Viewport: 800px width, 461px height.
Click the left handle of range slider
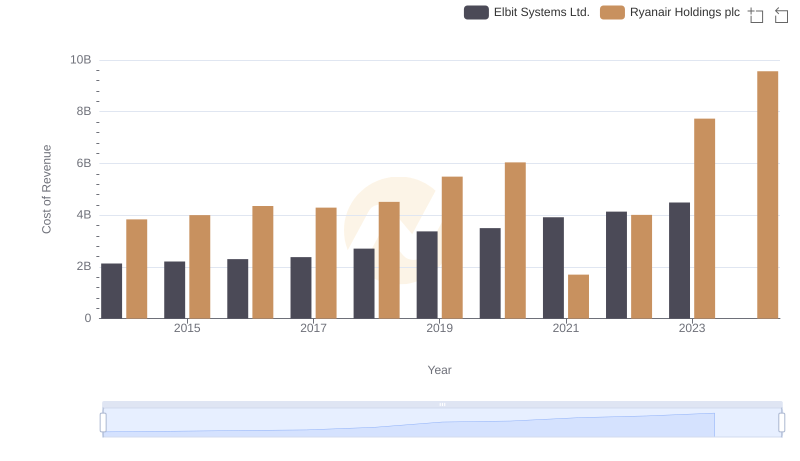(103, 423)
